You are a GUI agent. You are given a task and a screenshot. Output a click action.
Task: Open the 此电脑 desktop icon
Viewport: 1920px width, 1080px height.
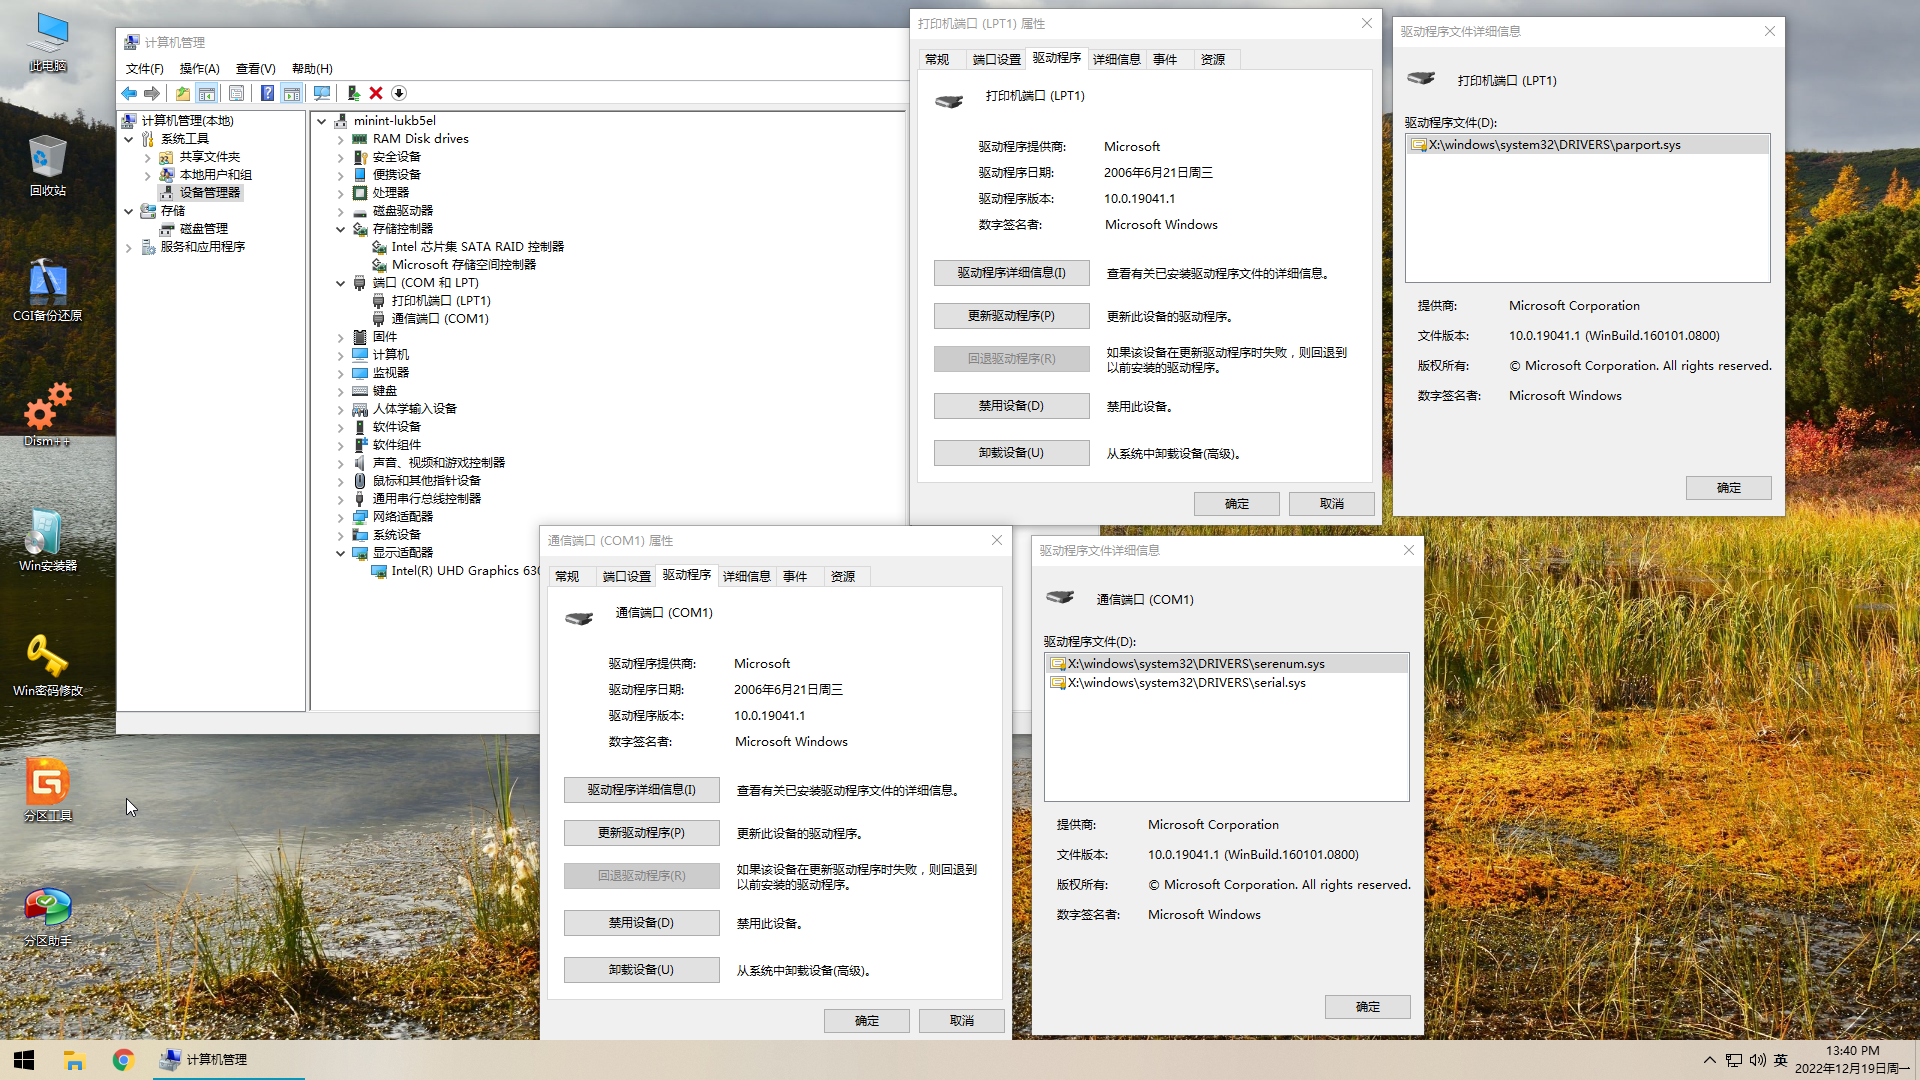click(48, 42)
